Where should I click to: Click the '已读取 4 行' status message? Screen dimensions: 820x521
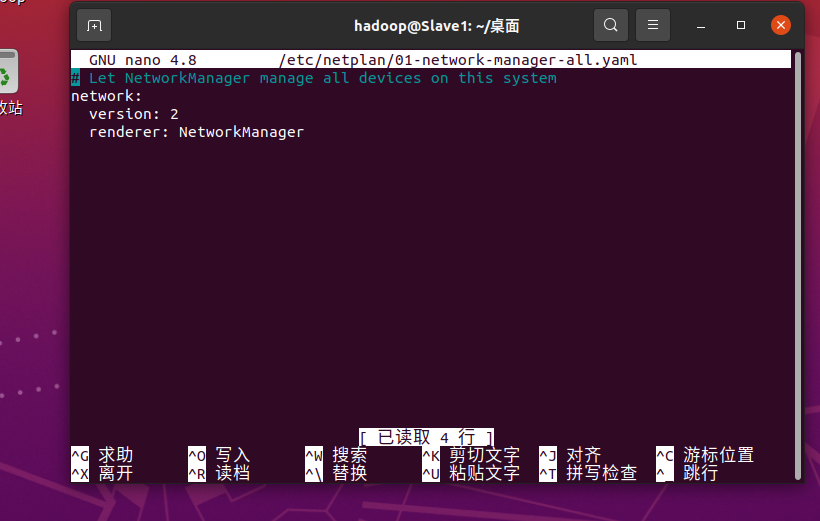tap(426, 437)
